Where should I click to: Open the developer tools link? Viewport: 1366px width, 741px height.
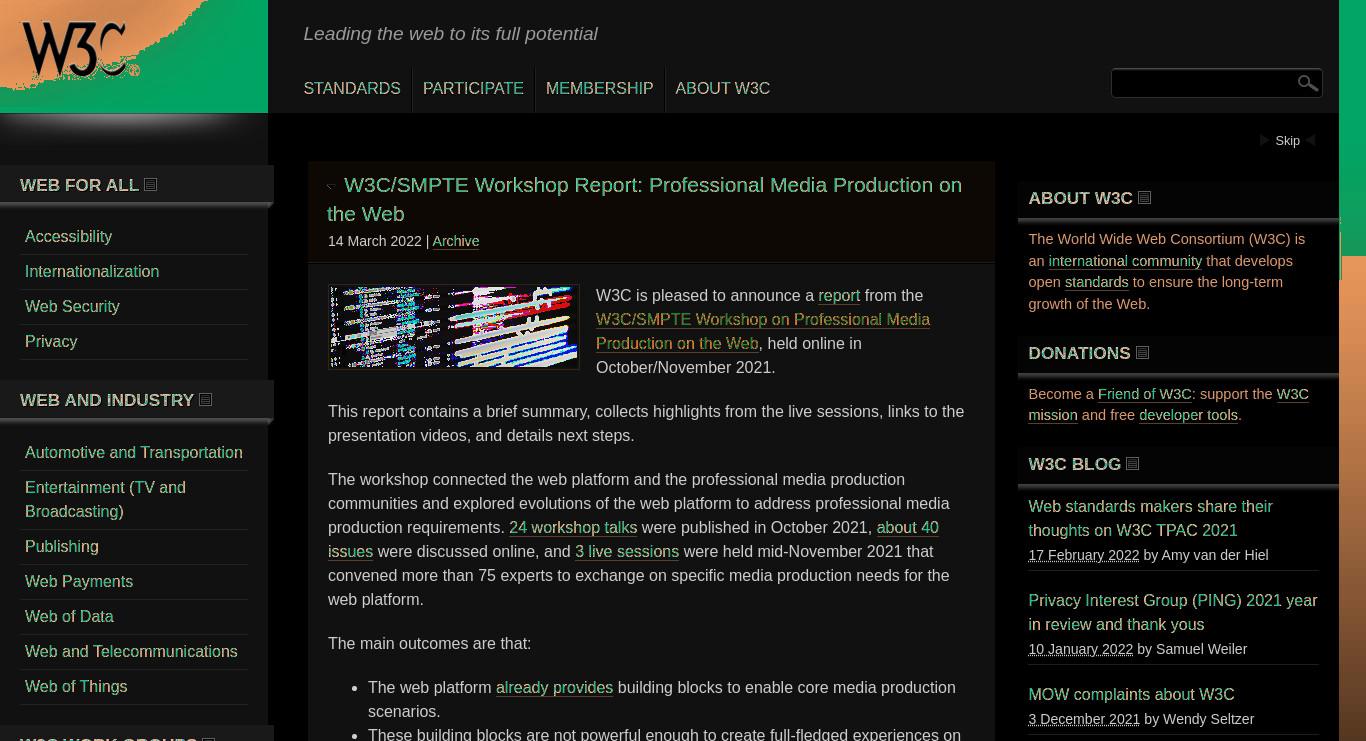click(1188, 416)
